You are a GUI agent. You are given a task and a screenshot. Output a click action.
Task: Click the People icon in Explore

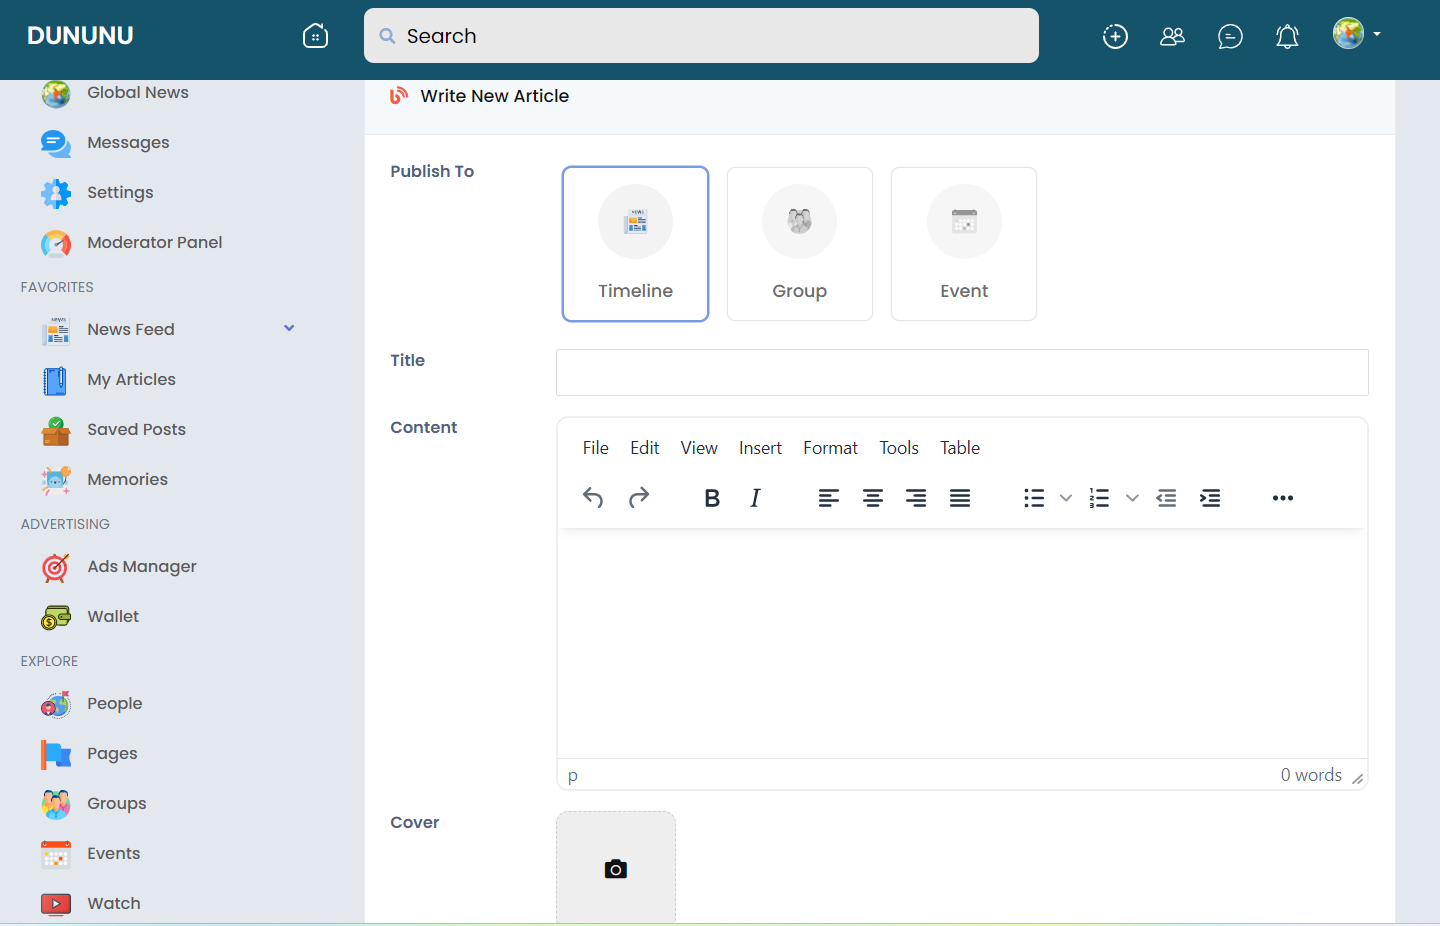point(55,704)
